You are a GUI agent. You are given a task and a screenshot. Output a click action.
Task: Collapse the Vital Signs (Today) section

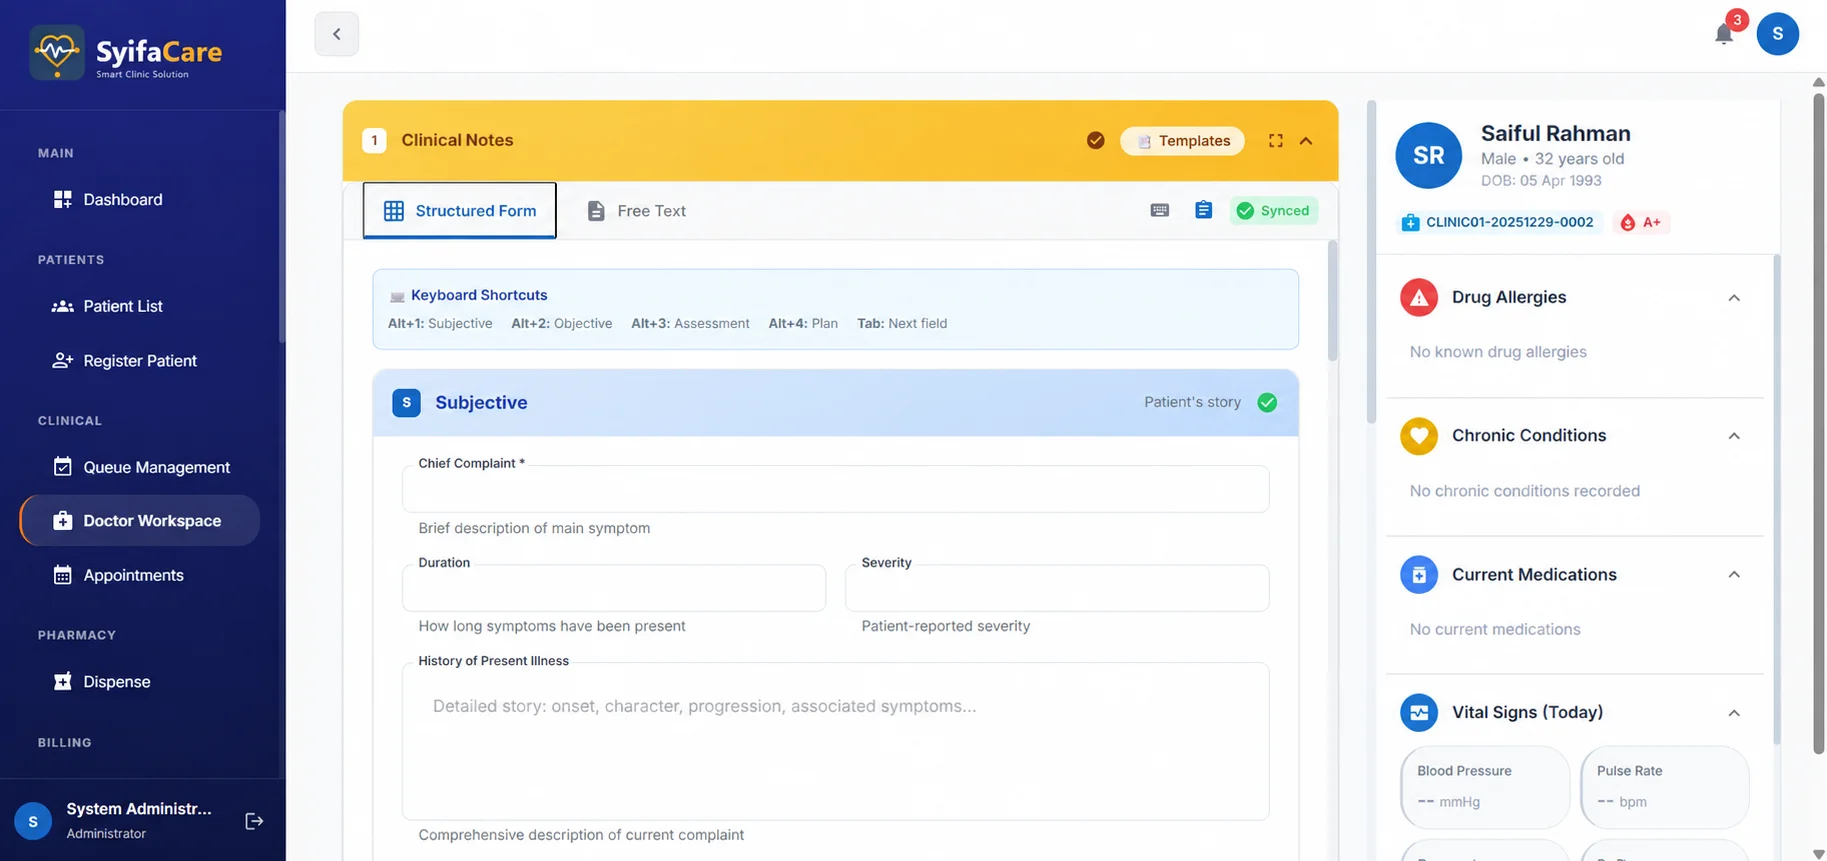(x=1734, y=713)
